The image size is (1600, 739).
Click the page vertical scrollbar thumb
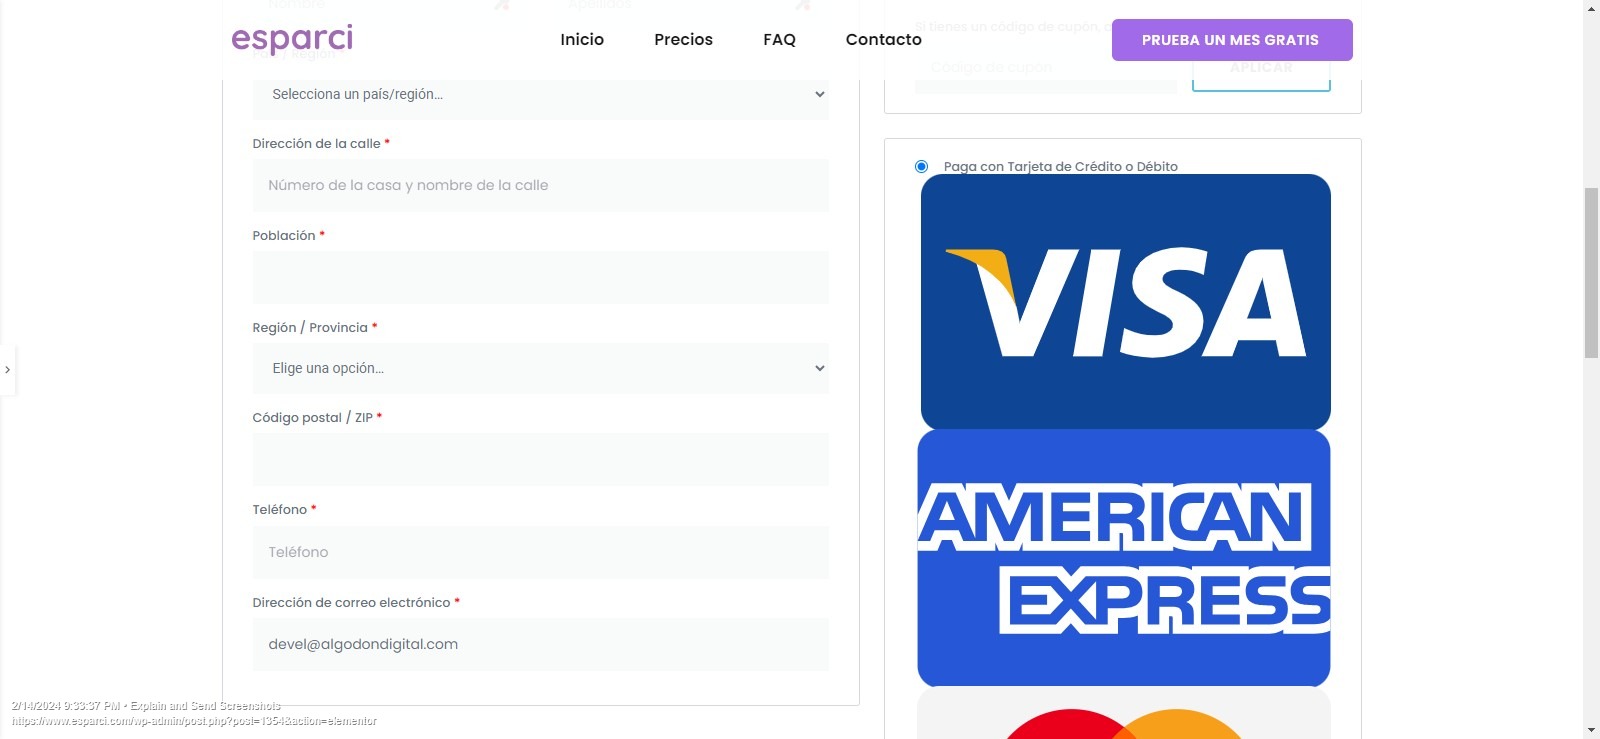pos(1591,272)
